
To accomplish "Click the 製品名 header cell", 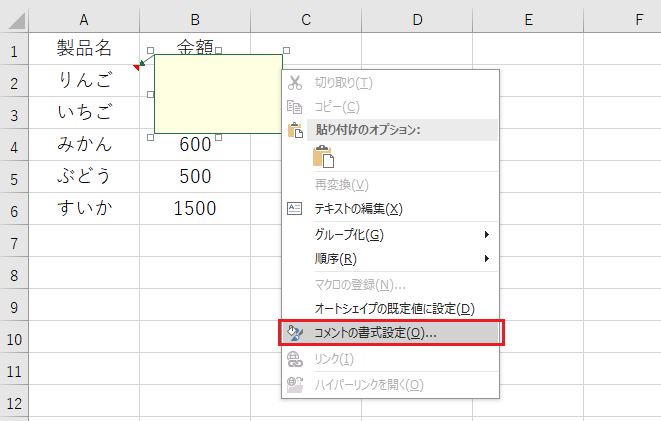I will coord(84,48).
